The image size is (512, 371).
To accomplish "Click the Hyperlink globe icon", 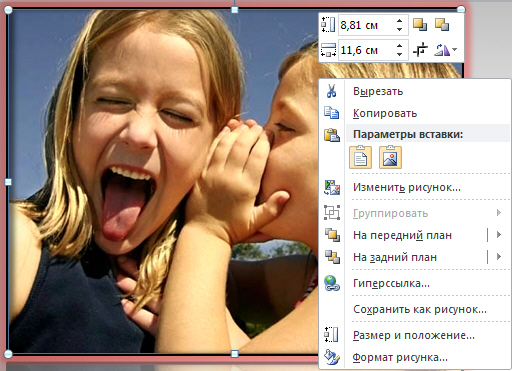I will [332, 283].
